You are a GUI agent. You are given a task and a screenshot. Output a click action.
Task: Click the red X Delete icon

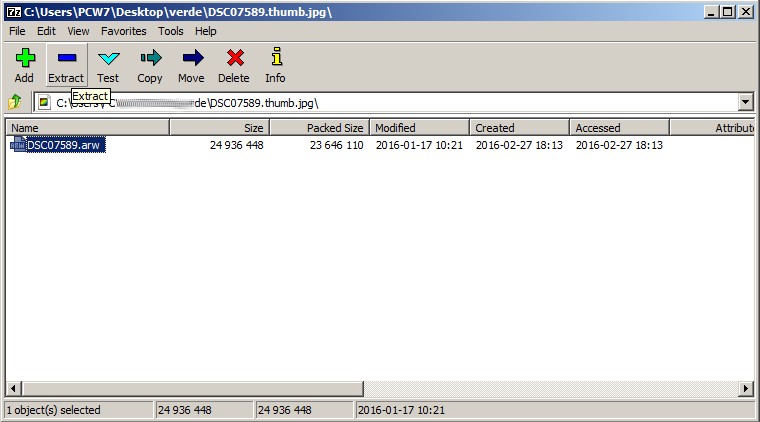point(234,59)
